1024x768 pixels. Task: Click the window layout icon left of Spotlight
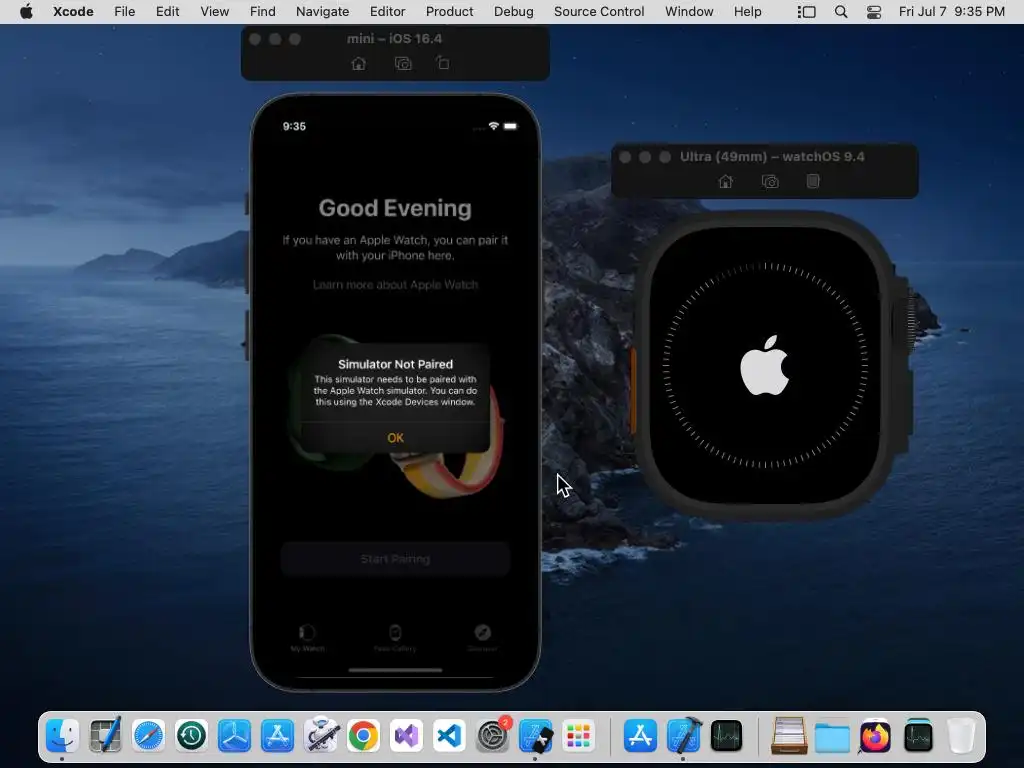point(807,12)
